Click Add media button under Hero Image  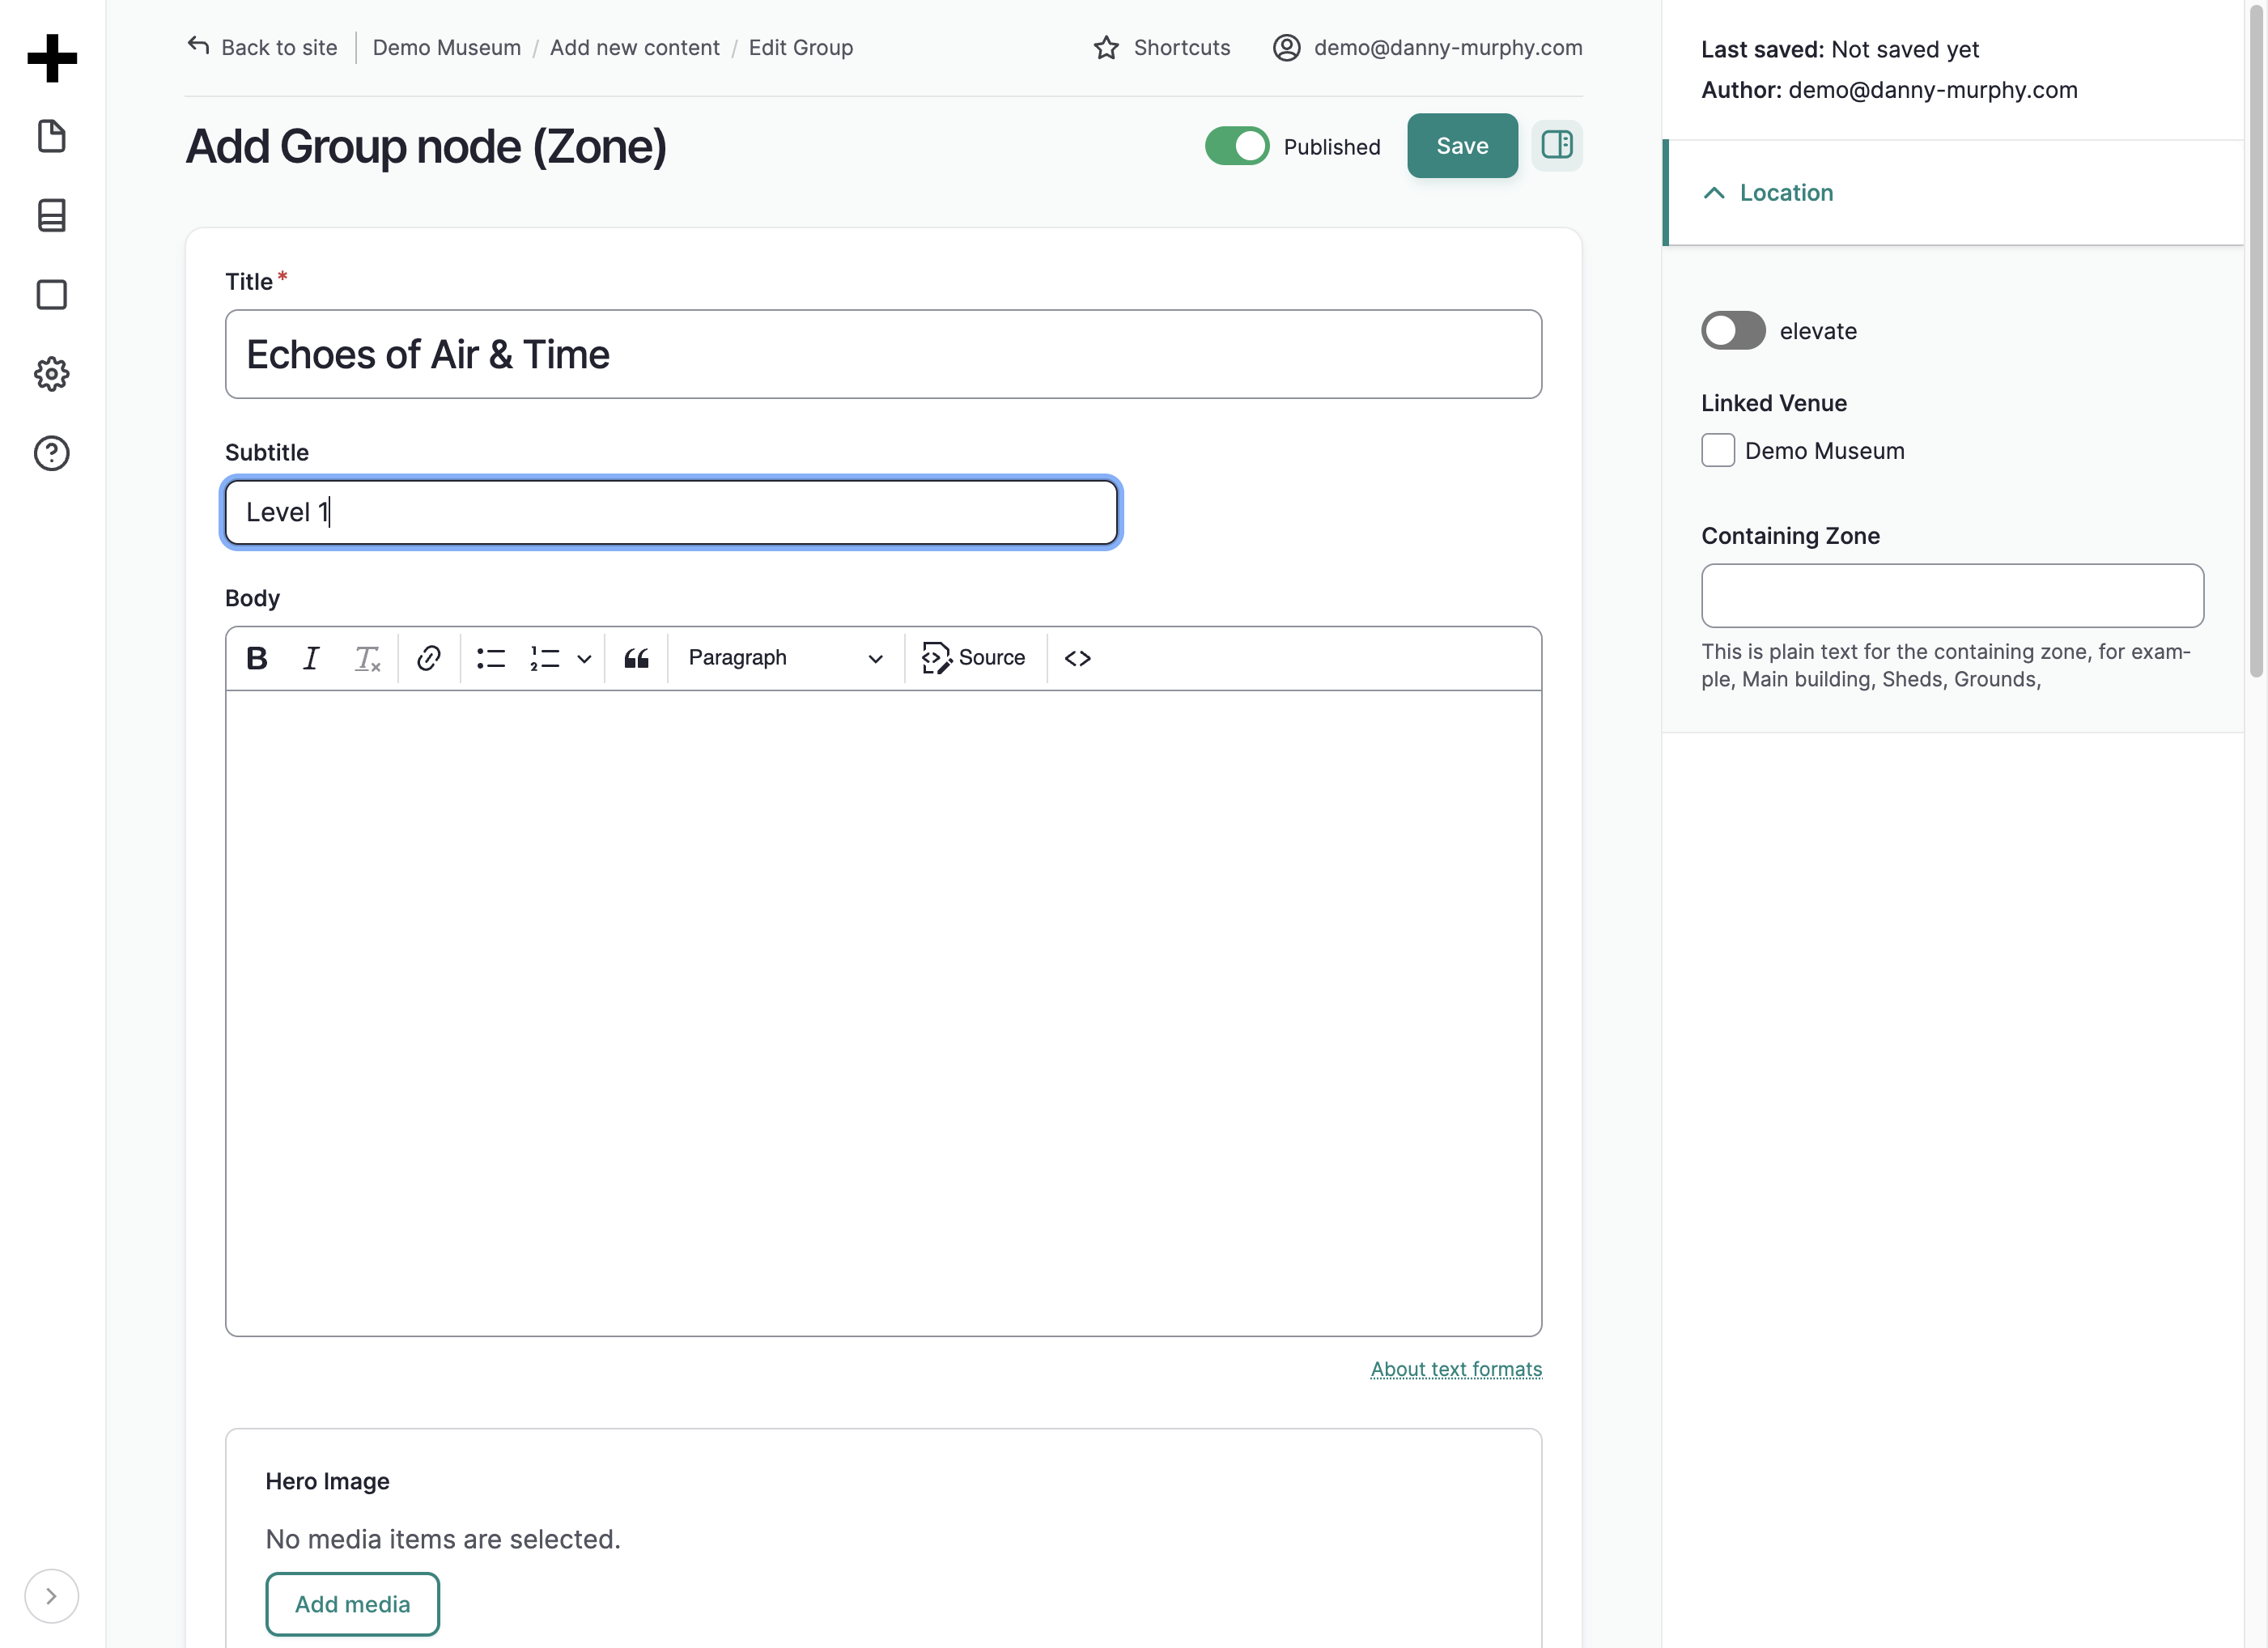[352, 1604]
